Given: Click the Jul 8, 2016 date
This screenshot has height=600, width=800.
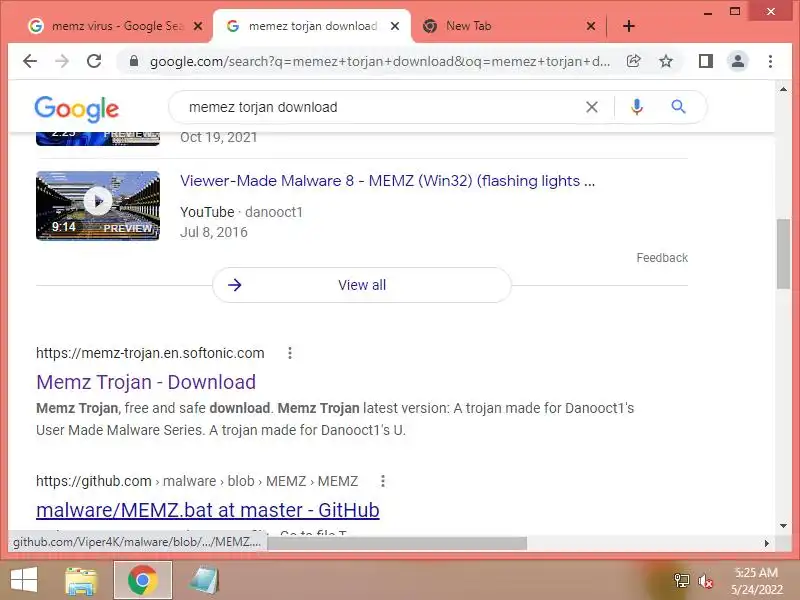Looking at the screenshot, I should coord(214,232).
